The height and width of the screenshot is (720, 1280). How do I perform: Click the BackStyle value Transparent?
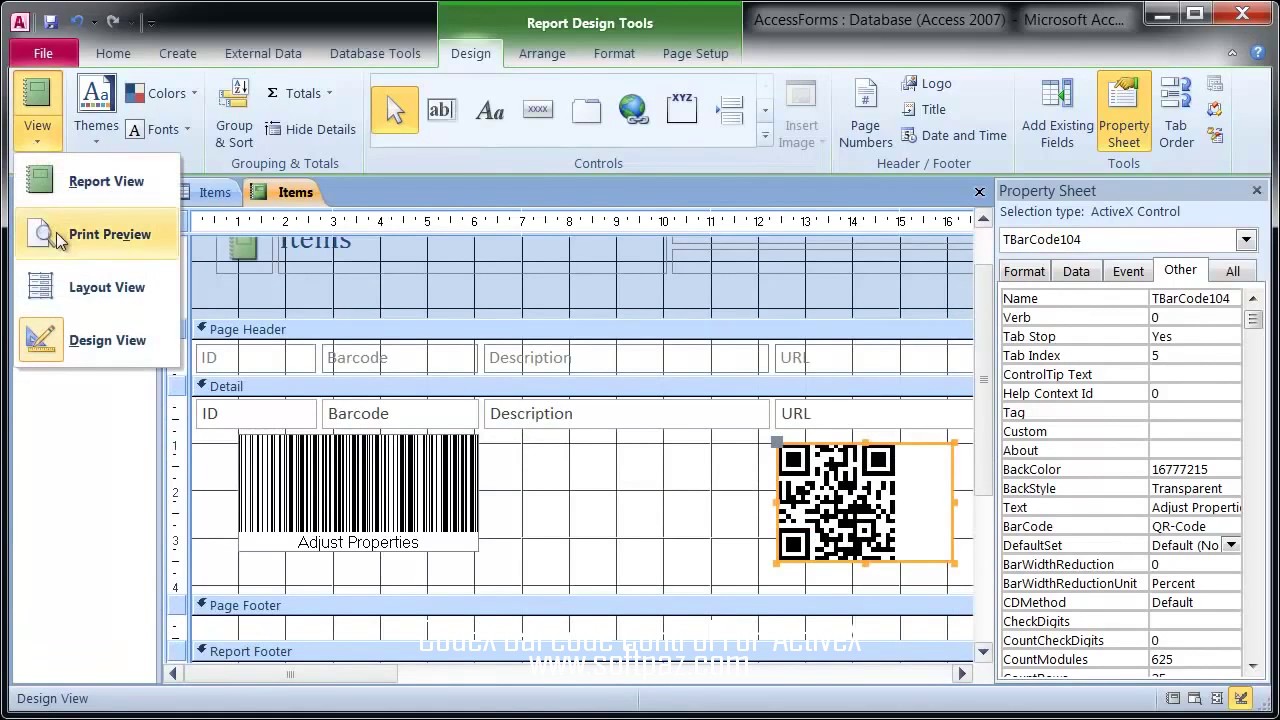tap(1195, 488)
